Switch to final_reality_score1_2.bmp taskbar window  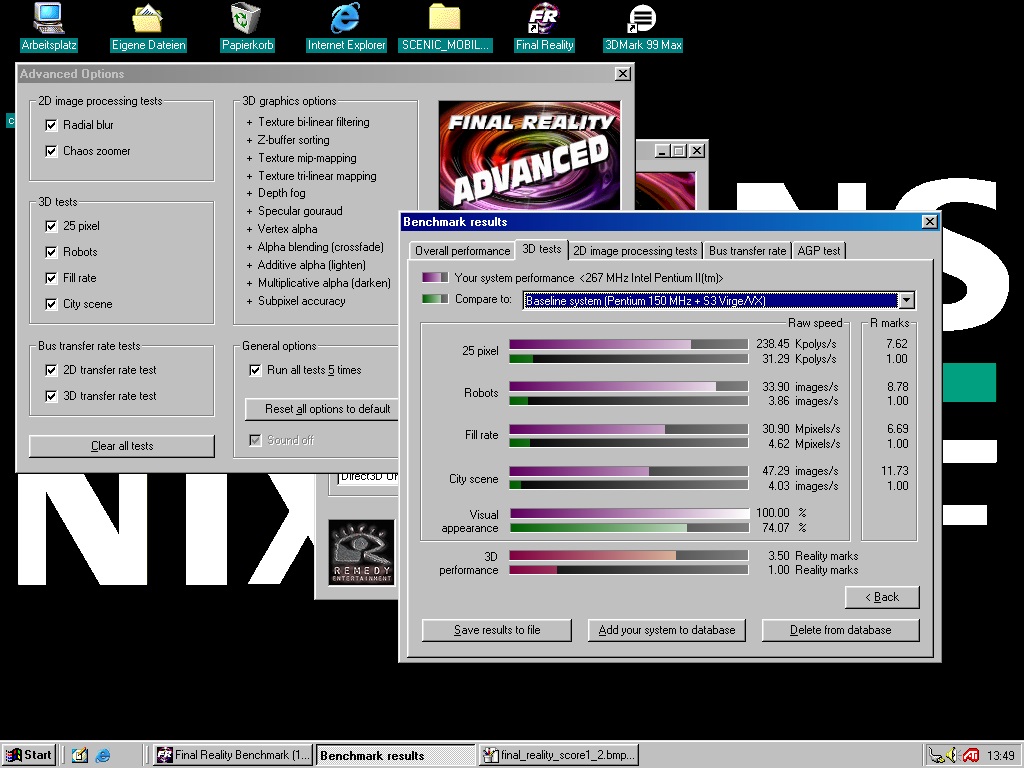click(x=559, y=755)
